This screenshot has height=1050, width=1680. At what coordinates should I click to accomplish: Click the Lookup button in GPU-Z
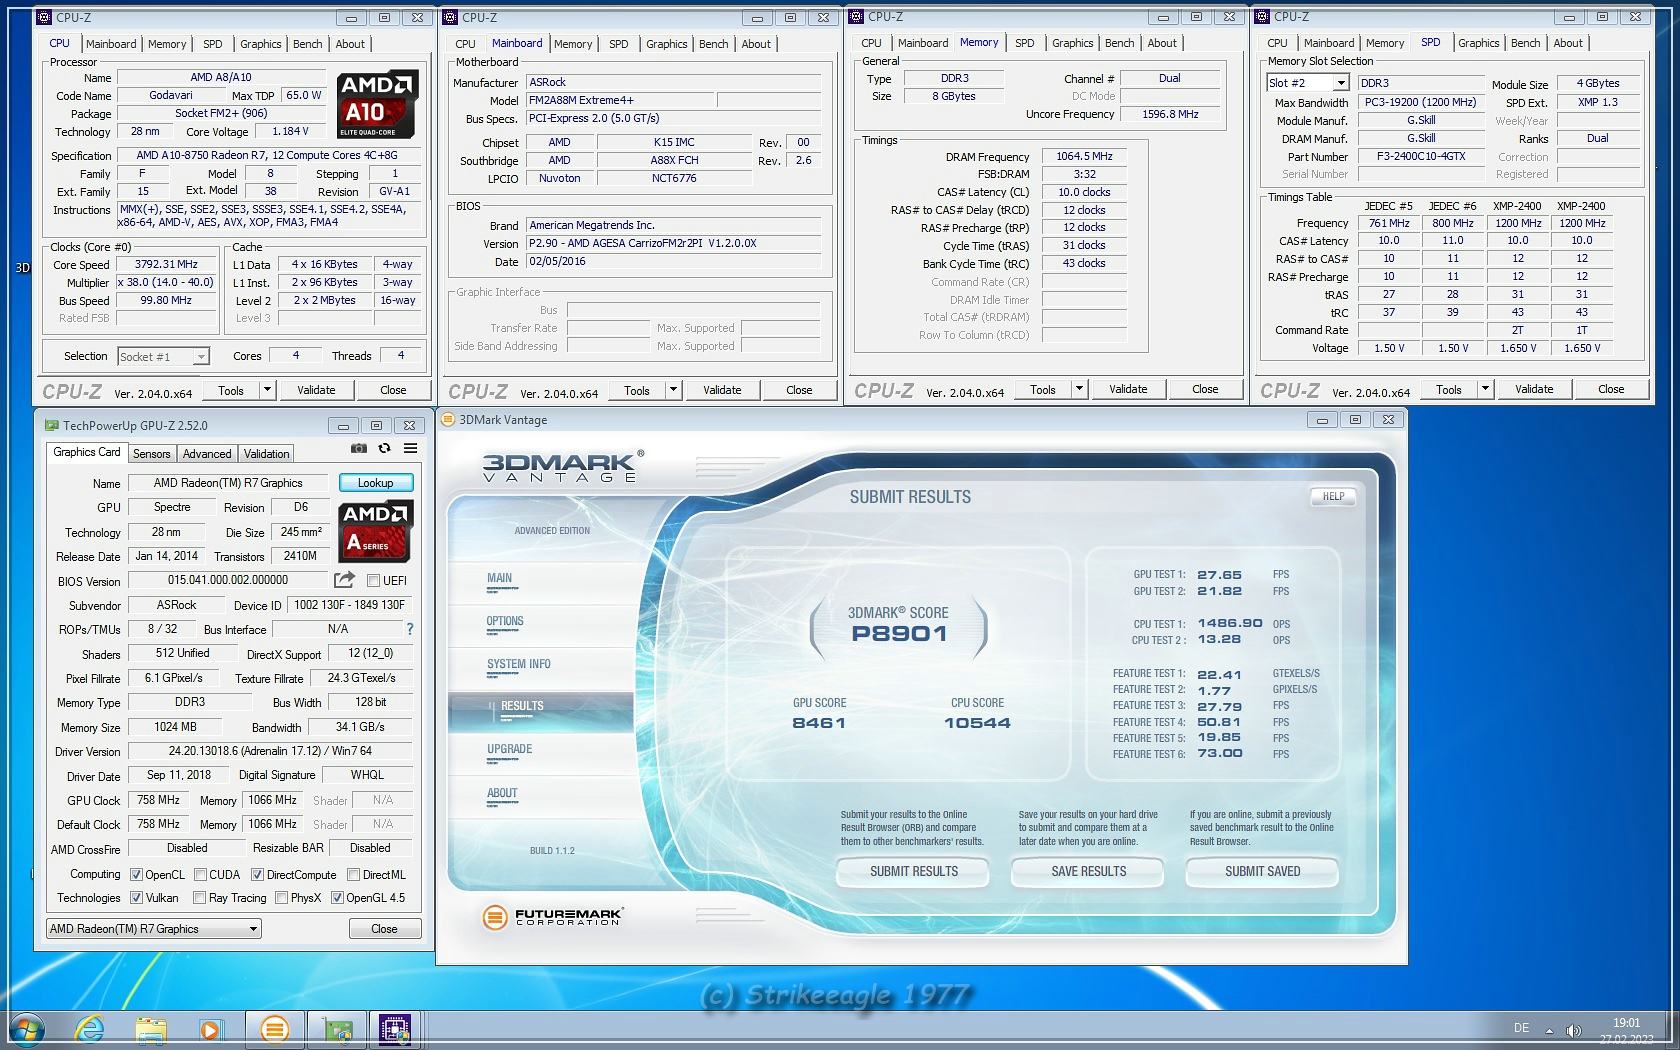point(376,483)
